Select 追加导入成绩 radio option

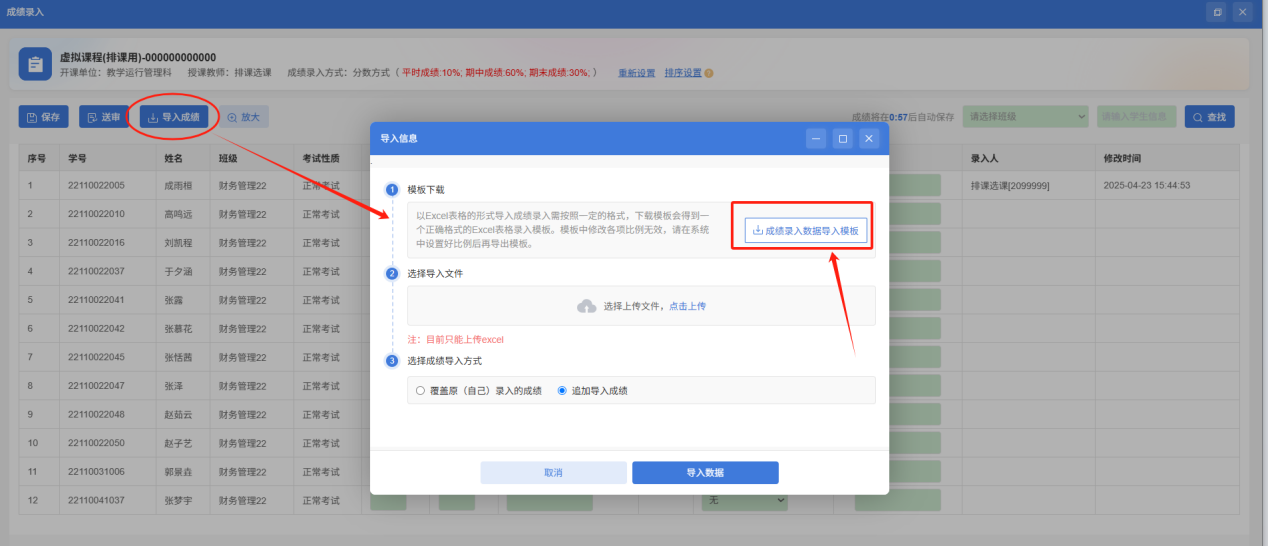pyautogui.click(x=562, y=391)
